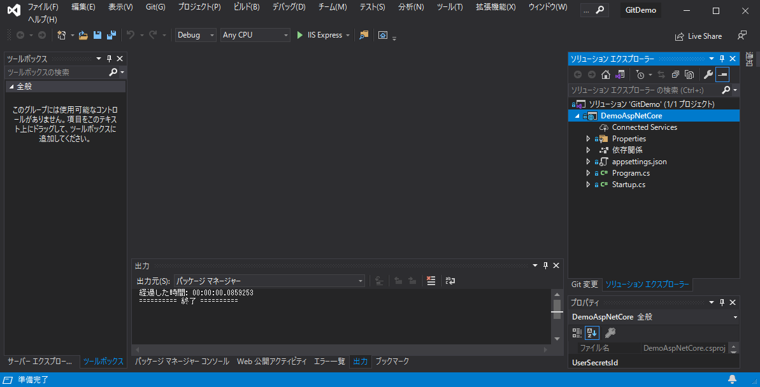Click toolbox search magnifier icon
760x387 pixels.
pyautogui.click(x=113, y=72)
